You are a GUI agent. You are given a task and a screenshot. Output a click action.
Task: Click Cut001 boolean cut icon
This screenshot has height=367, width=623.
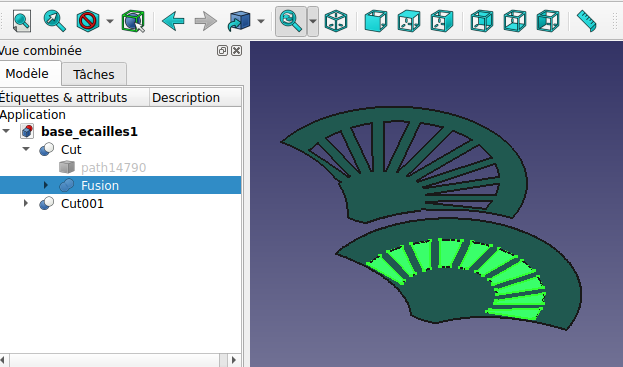click(x=46, y=203)
